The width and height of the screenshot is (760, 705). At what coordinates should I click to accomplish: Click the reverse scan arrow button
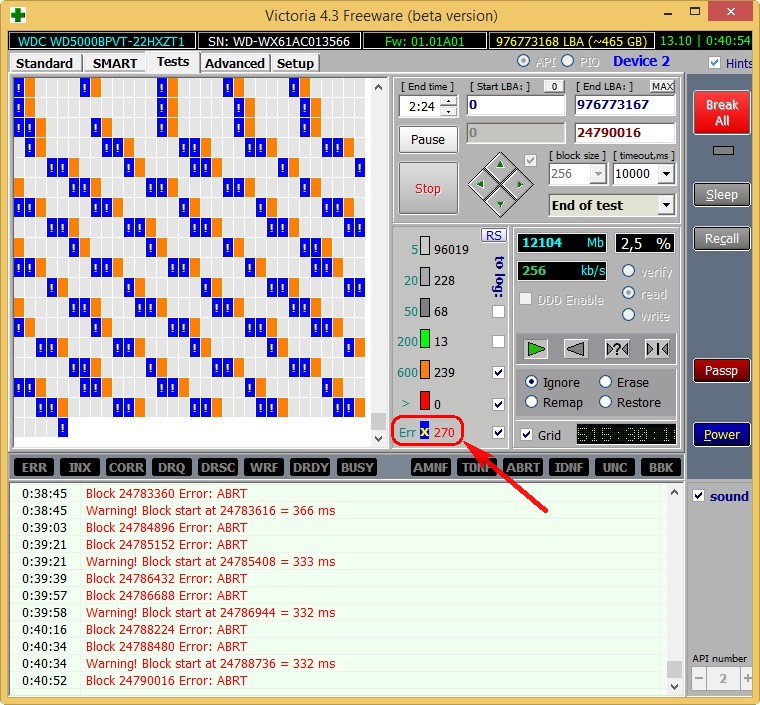[576, 349]
